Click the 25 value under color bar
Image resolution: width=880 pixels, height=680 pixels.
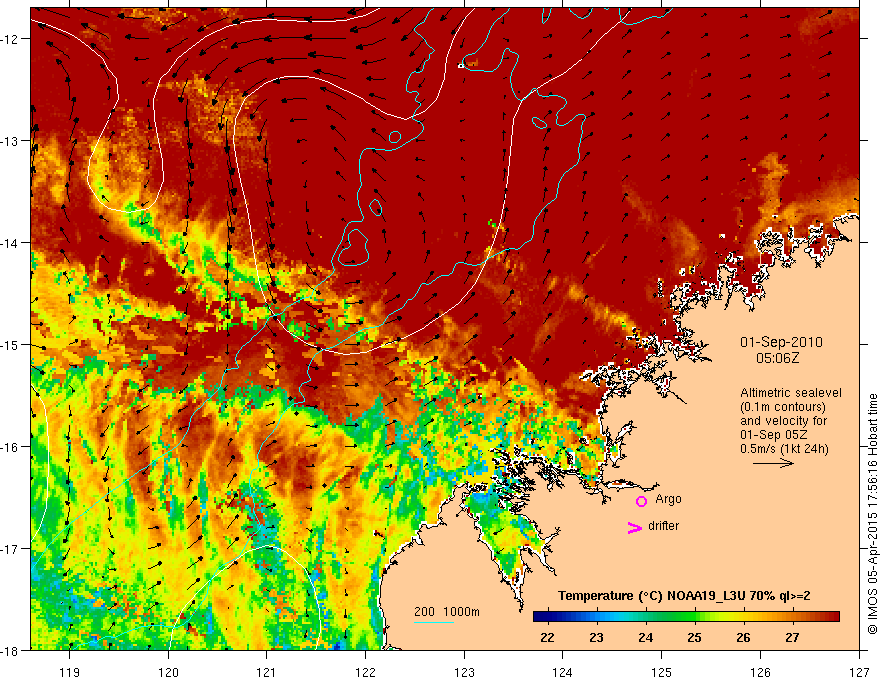694,638
